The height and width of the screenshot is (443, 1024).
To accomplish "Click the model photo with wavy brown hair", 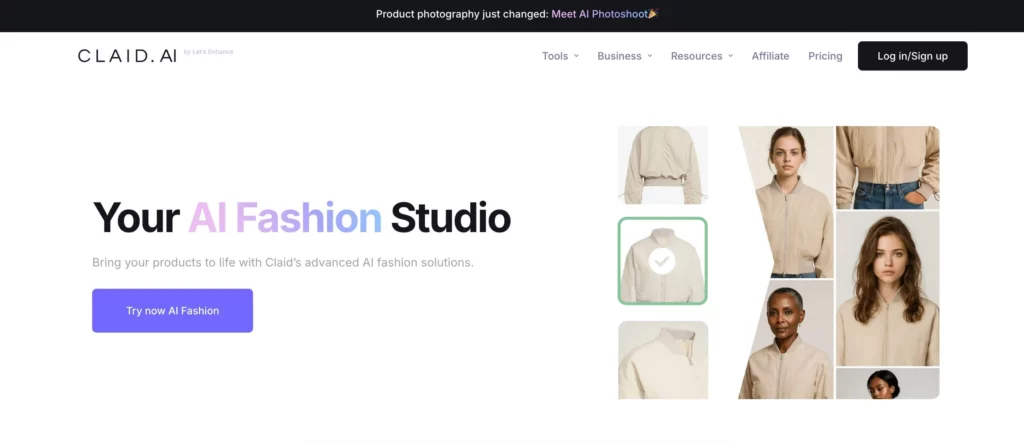I will (x=887, y=288).
